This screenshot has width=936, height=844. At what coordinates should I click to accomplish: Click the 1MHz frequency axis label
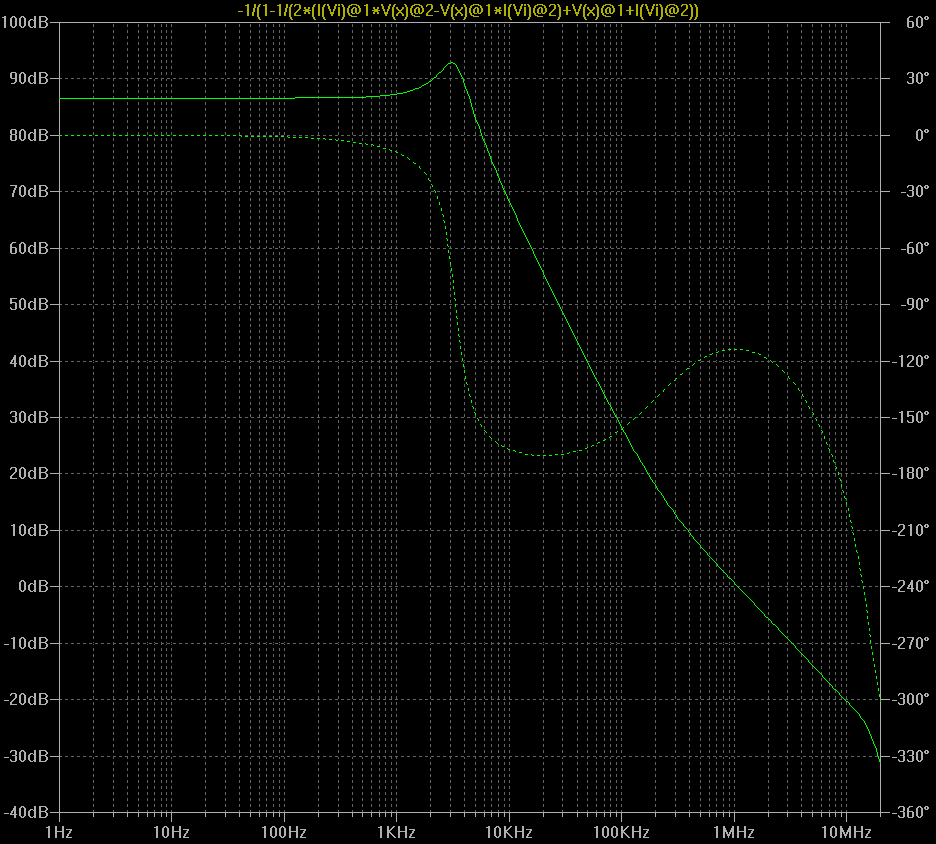734,832
